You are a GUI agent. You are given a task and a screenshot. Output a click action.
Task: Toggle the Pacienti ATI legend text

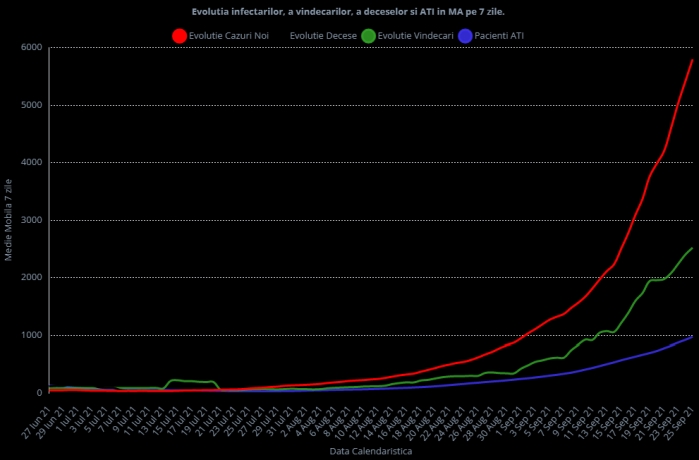tap(498, 35)
